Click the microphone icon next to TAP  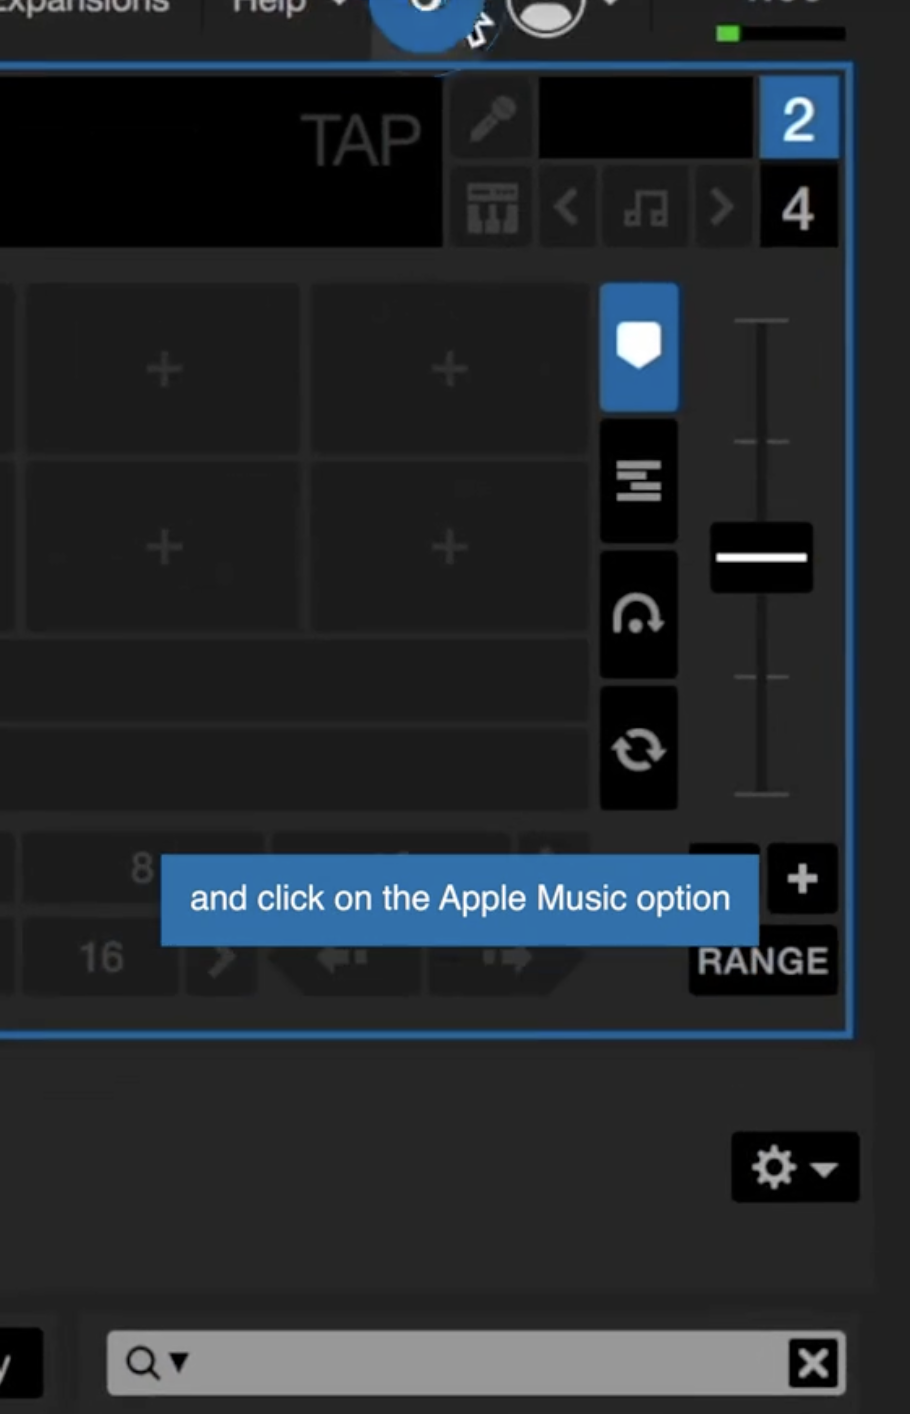tap(491, 120)
